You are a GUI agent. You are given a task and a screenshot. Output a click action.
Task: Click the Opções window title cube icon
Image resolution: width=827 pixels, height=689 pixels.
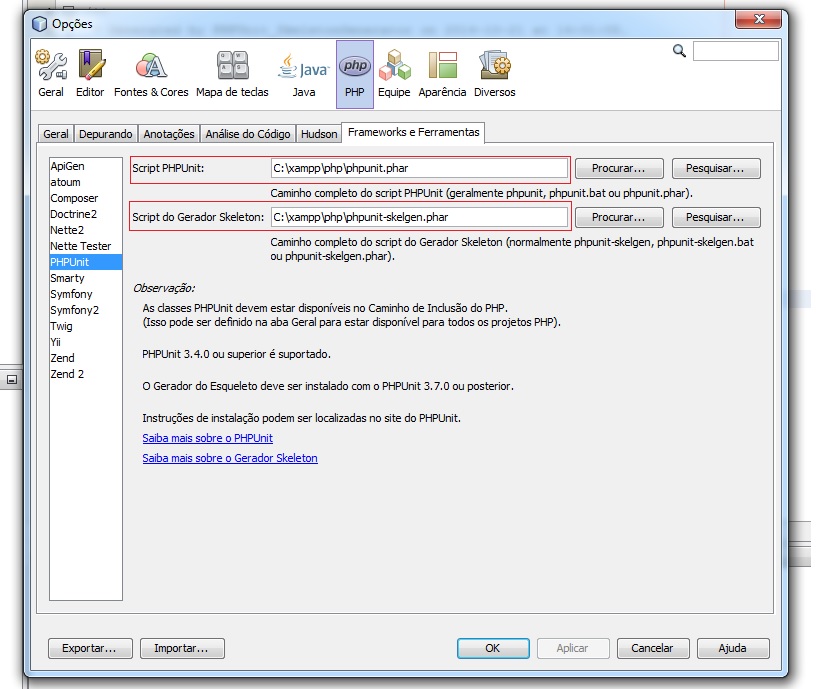40,24
